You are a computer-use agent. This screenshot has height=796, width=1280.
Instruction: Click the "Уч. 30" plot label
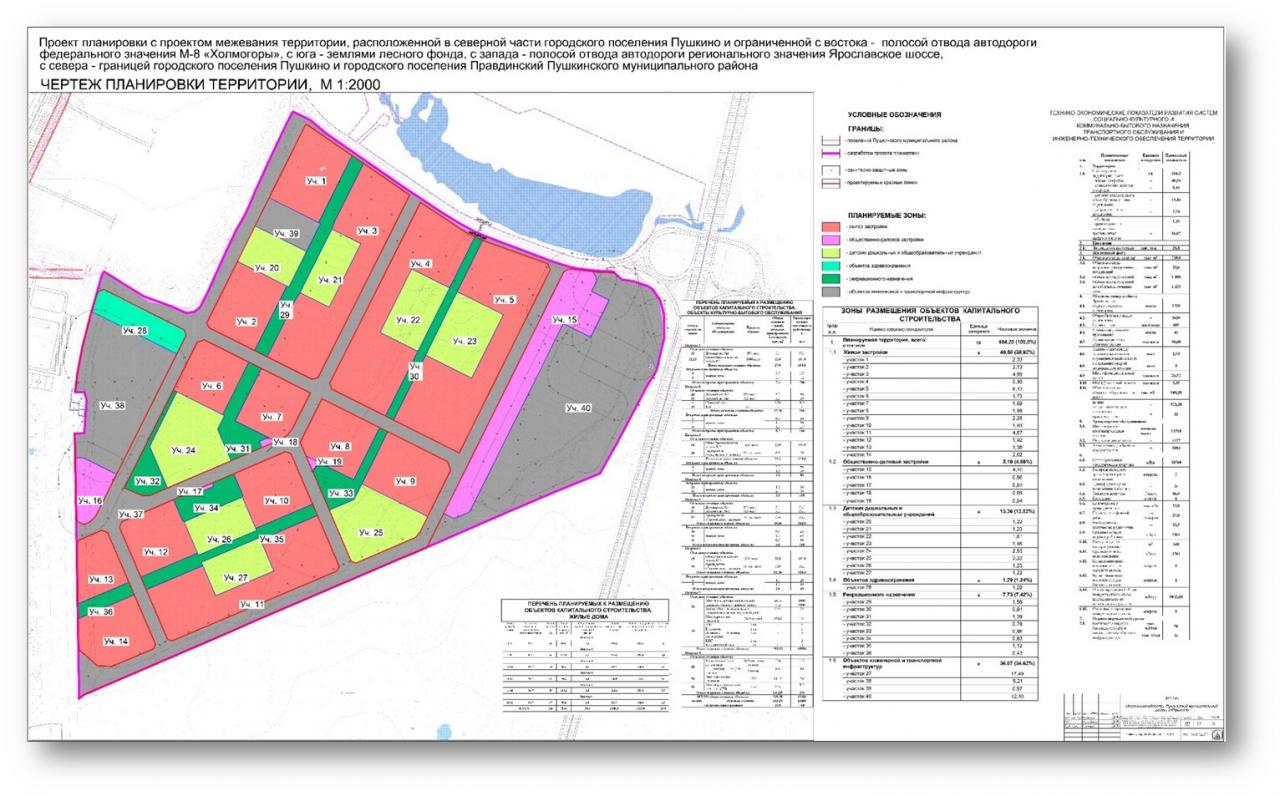413,371
